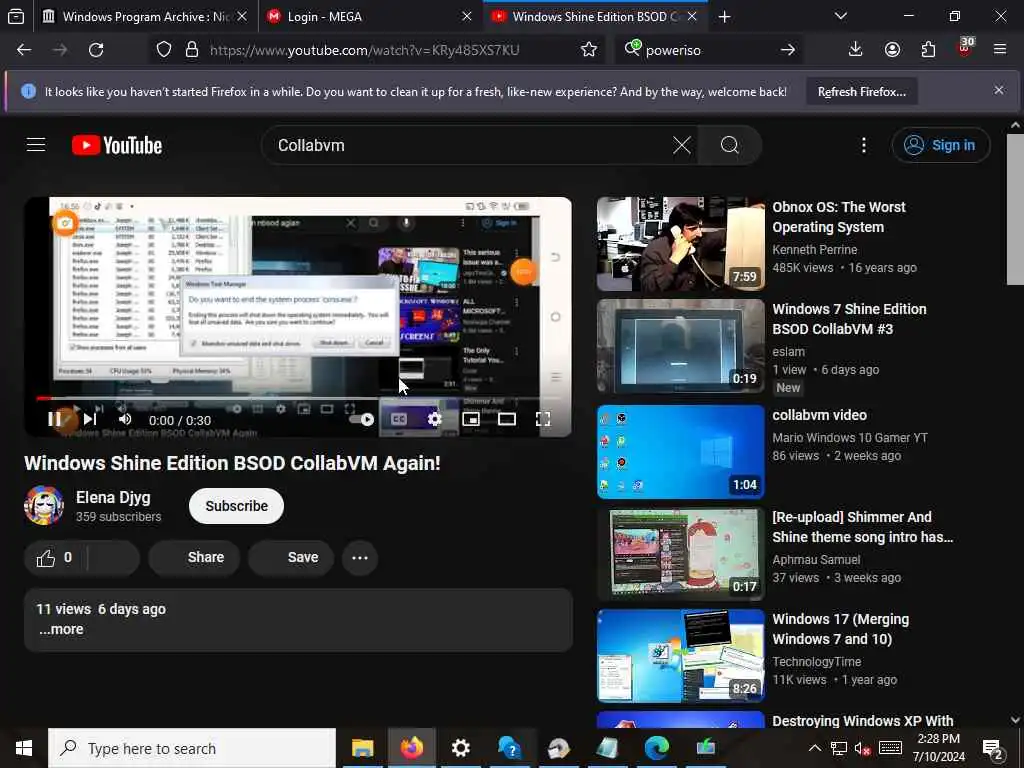Pause the video playback
The width and height of the screenshot is (1024, 768).
point(55,419)
